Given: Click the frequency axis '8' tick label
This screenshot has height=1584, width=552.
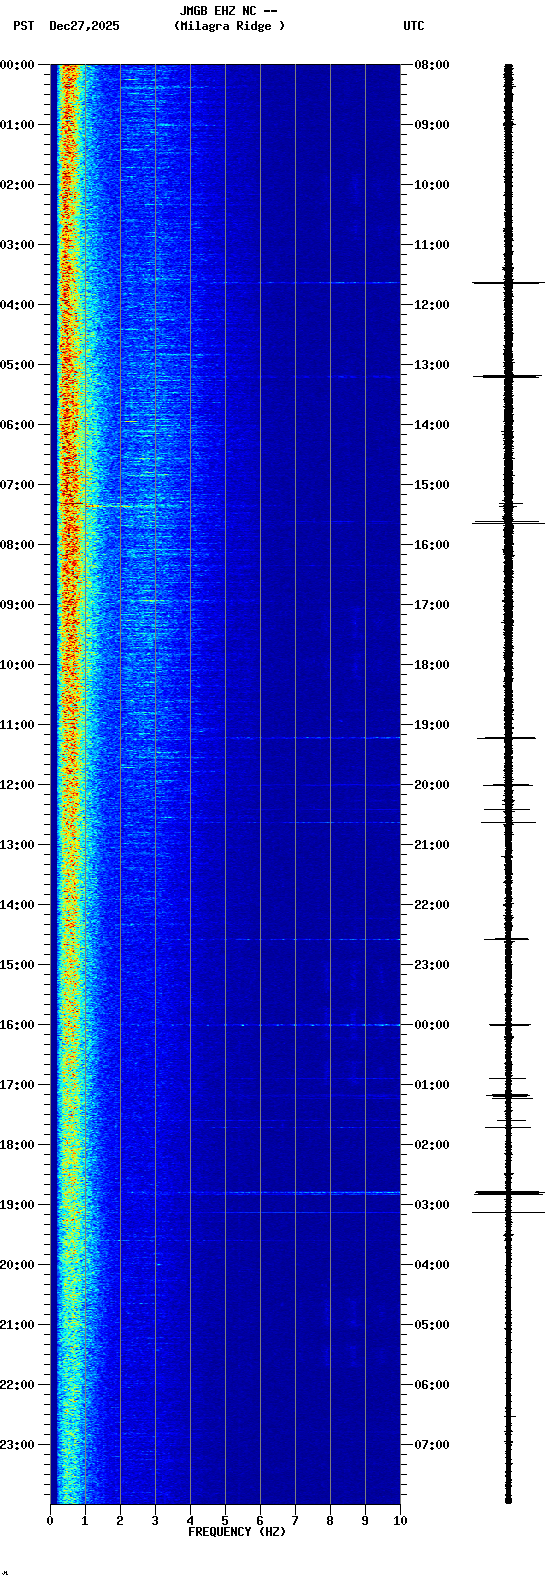Looking at the screenshot, I should (330, 1521).
